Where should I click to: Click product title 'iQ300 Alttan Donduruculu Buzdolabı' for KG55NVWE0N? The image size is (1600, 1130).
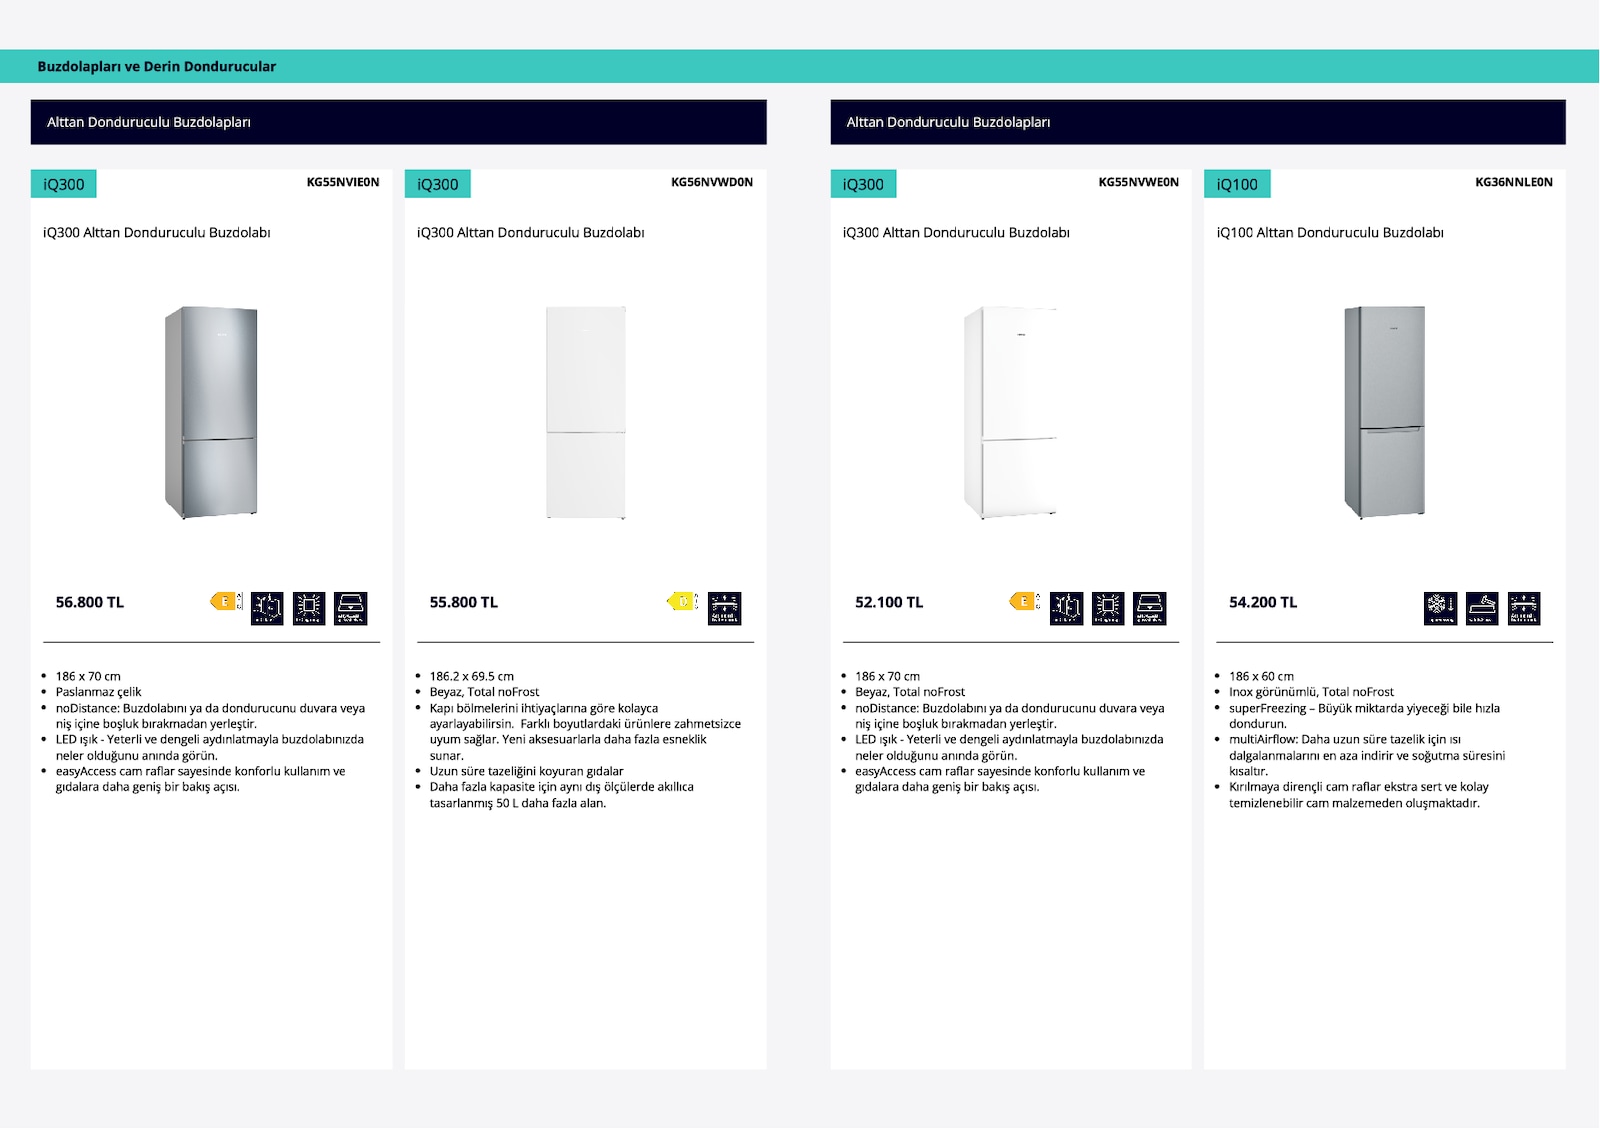pos(956,232)
